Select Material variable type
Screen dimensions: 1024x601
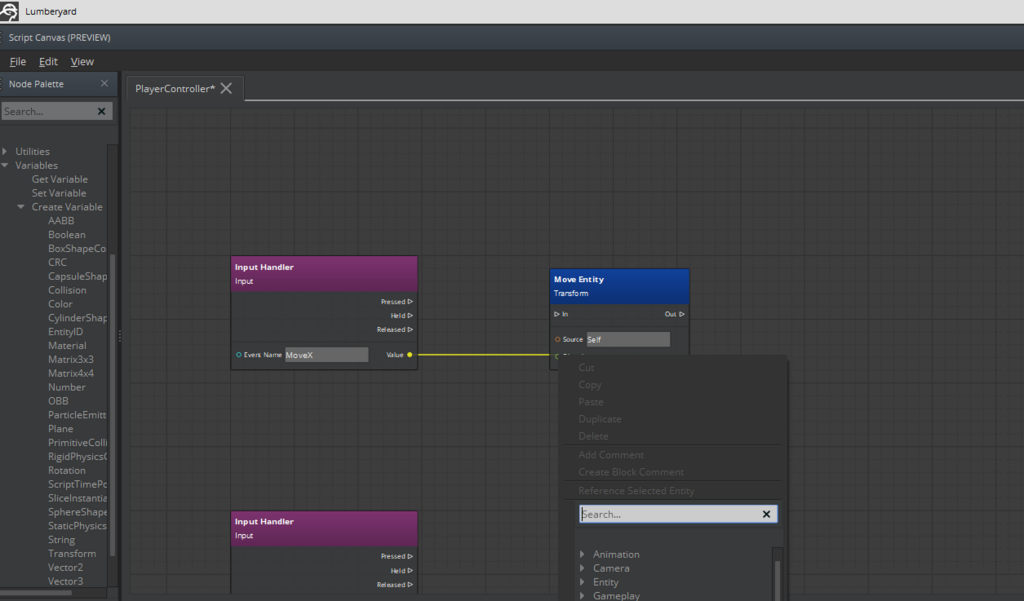click(67, 346)
